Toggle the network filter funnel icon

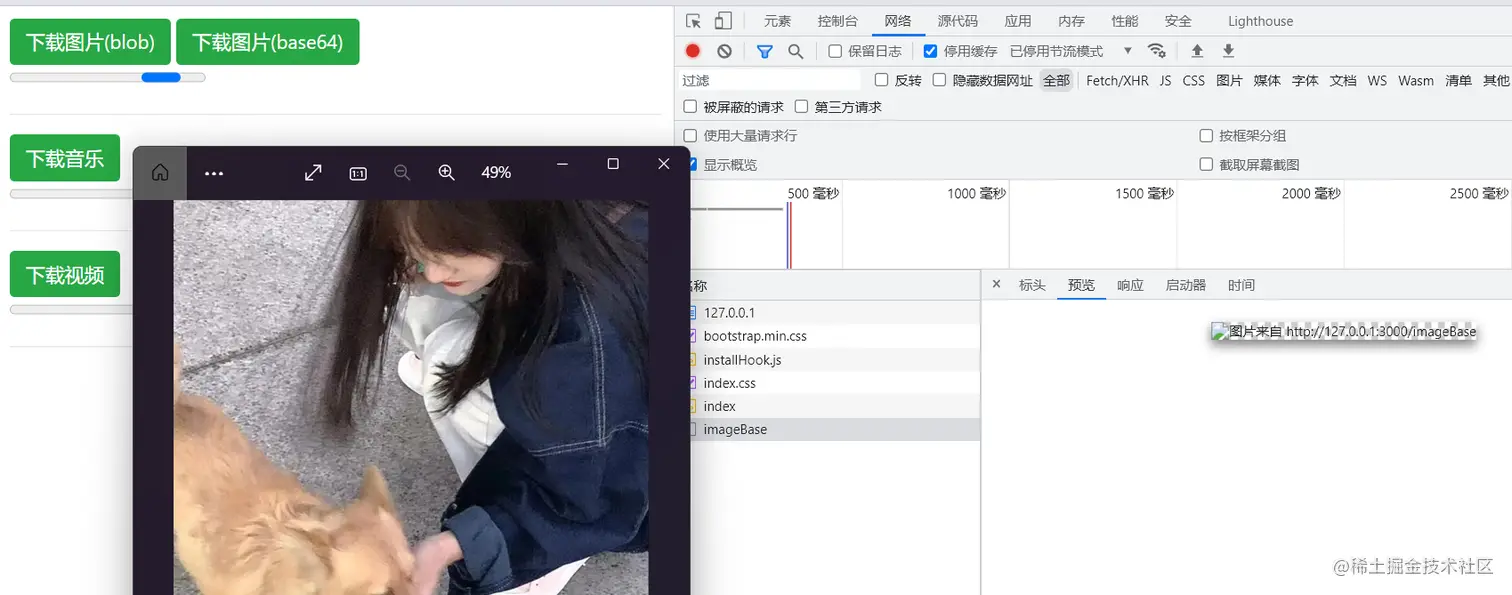pos(765,51)
